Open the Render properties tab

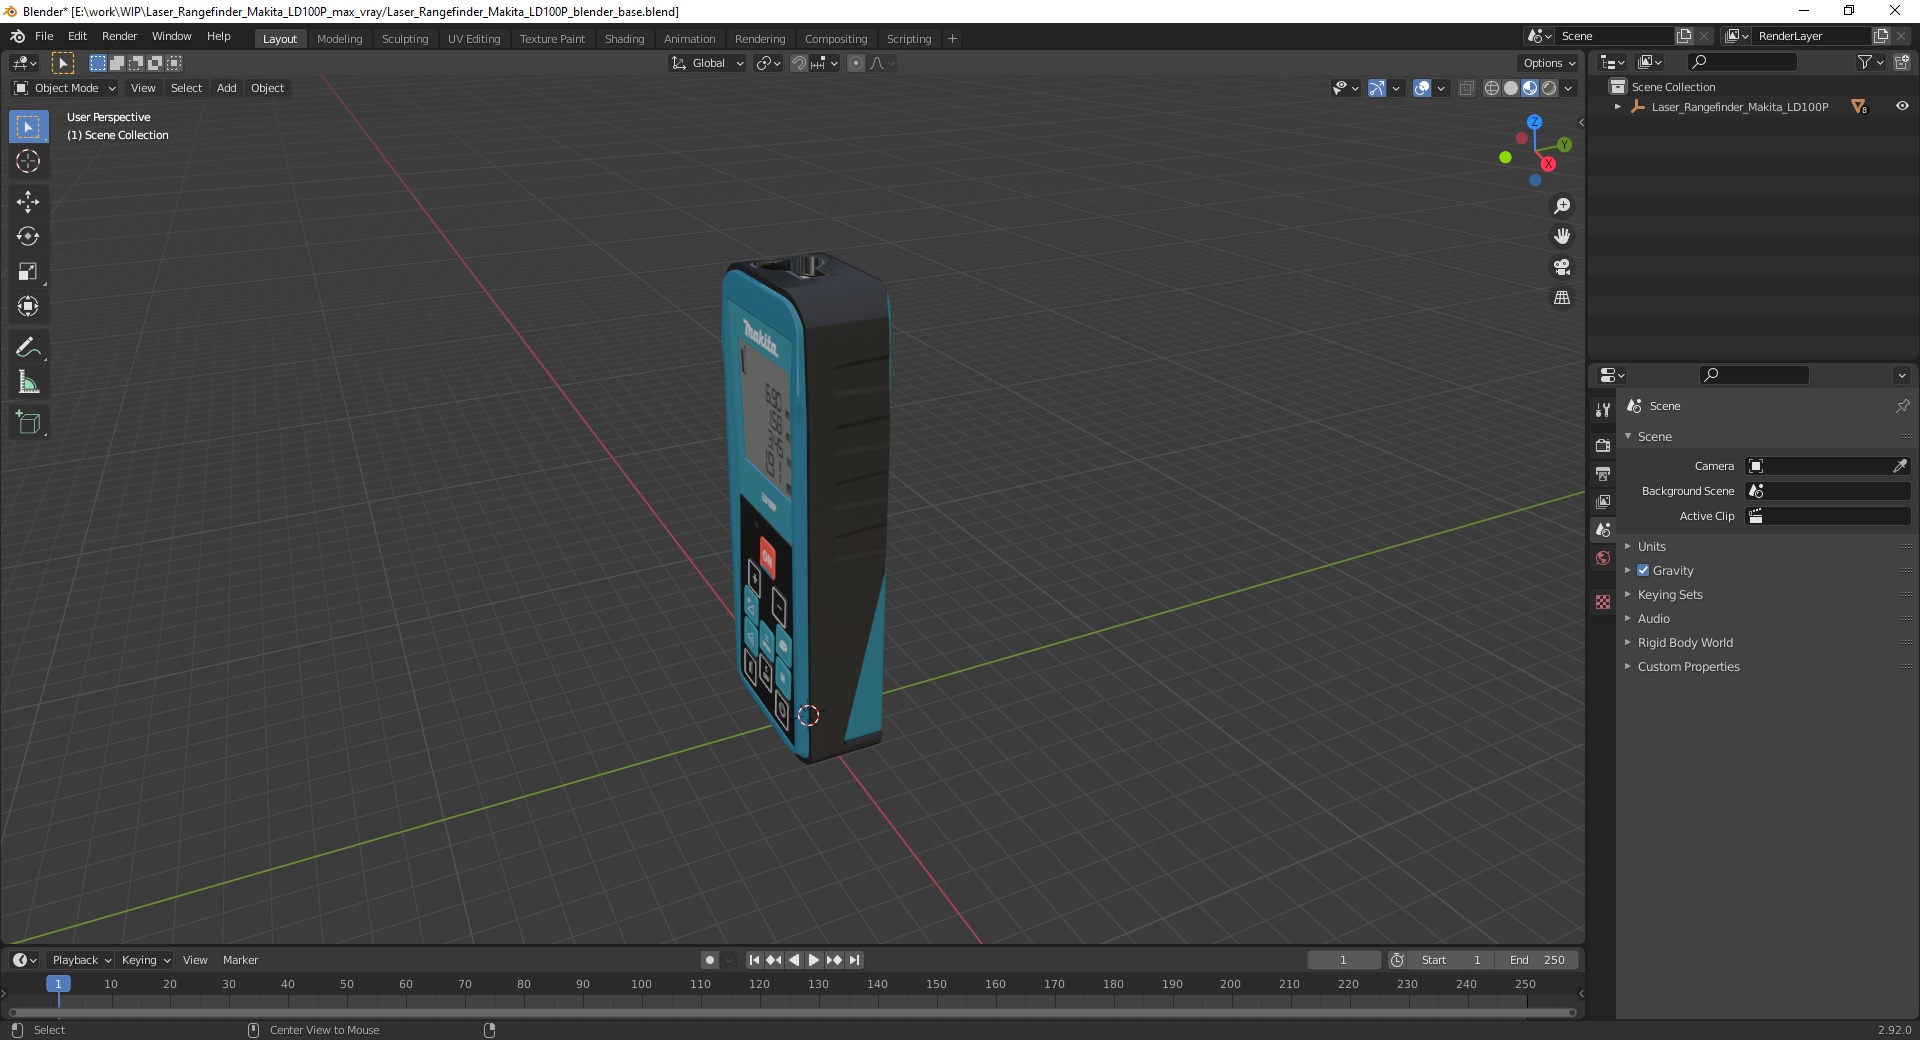coord(1603,445)
